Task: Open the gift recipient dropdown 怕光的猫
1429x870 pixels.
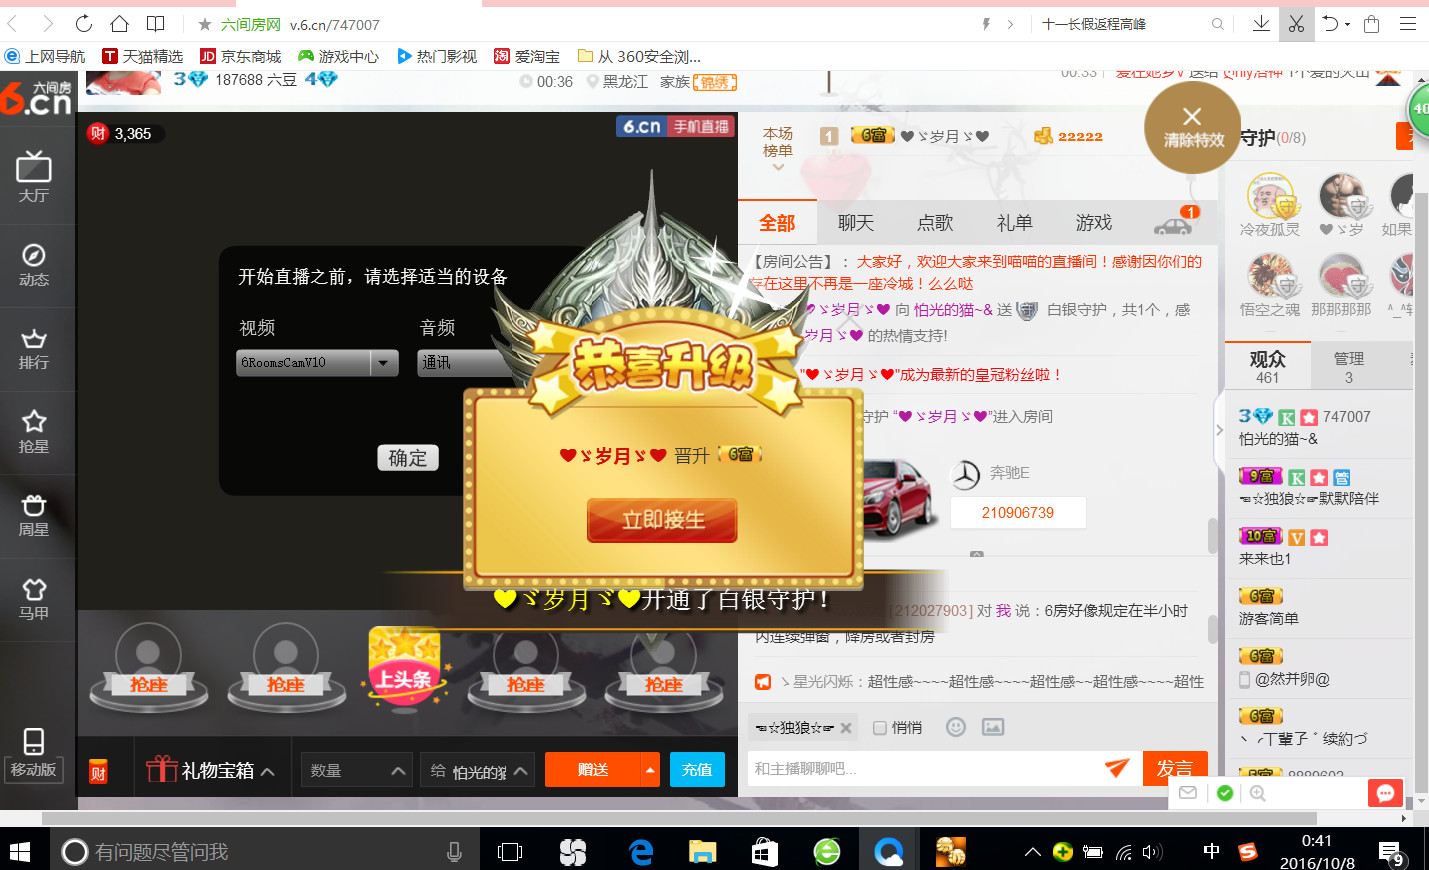Action: 478,770
